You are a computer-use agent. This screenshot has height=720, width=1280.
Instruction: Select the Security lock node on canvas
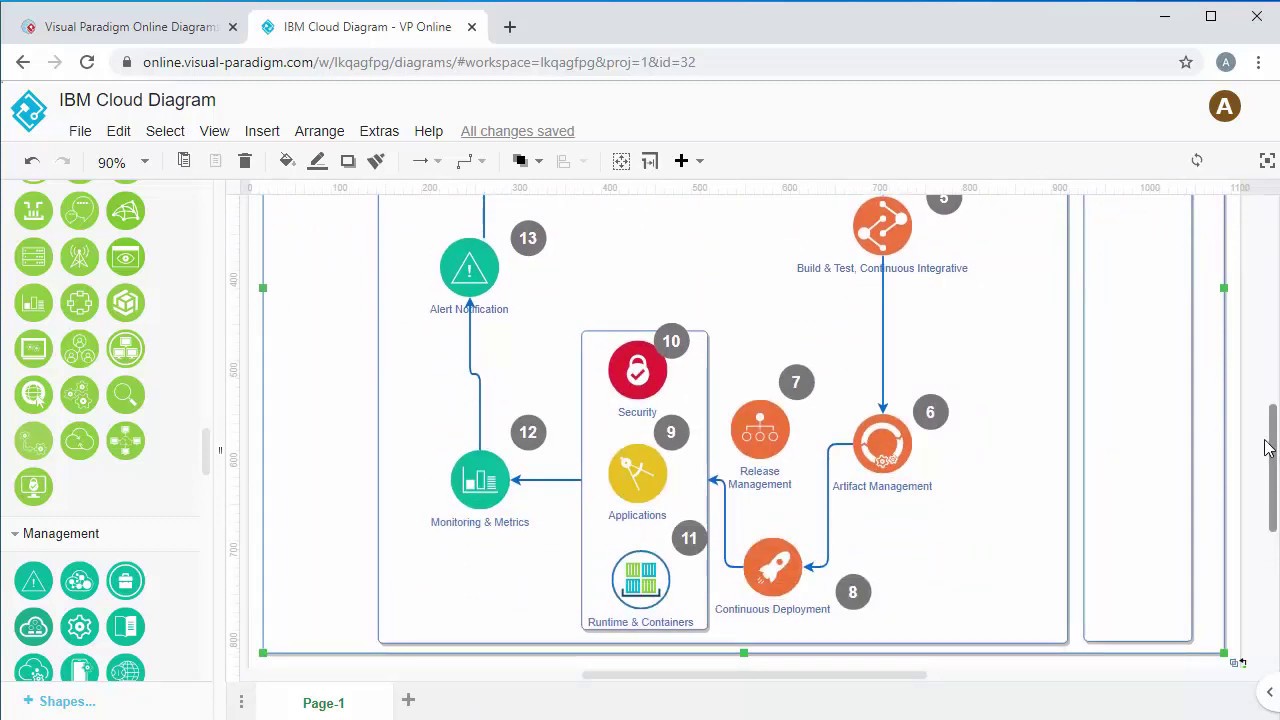(x=637, y=371)
